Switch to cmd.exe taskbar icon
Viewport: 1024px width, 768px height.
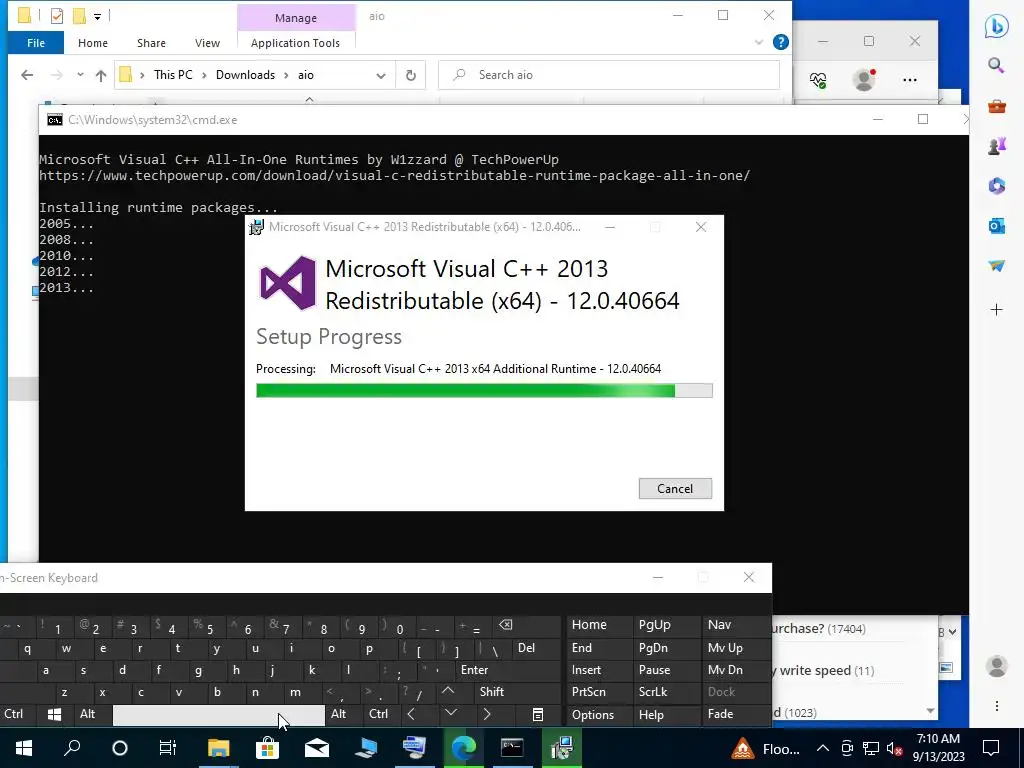coord(512,748)
